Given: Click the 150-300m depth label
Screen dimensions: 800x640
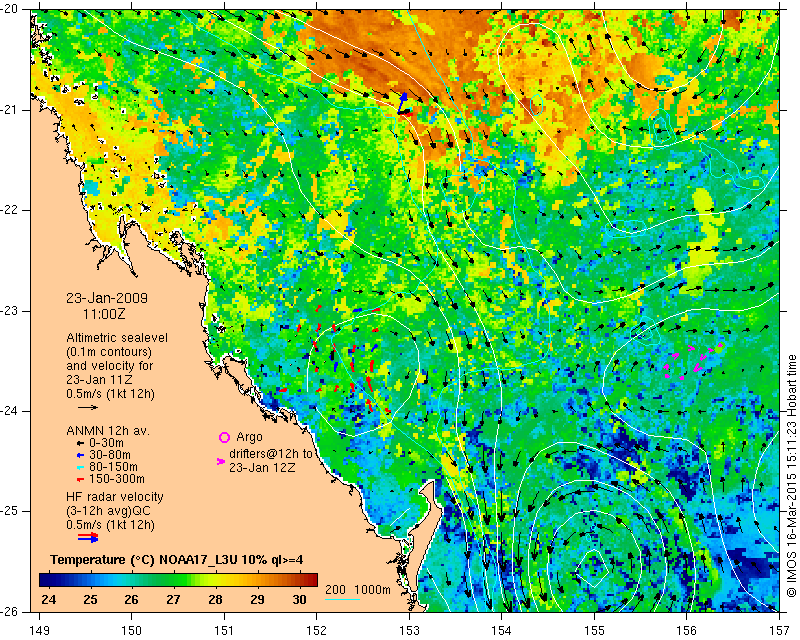Looking at the screenshot, I should click(117, 479).
